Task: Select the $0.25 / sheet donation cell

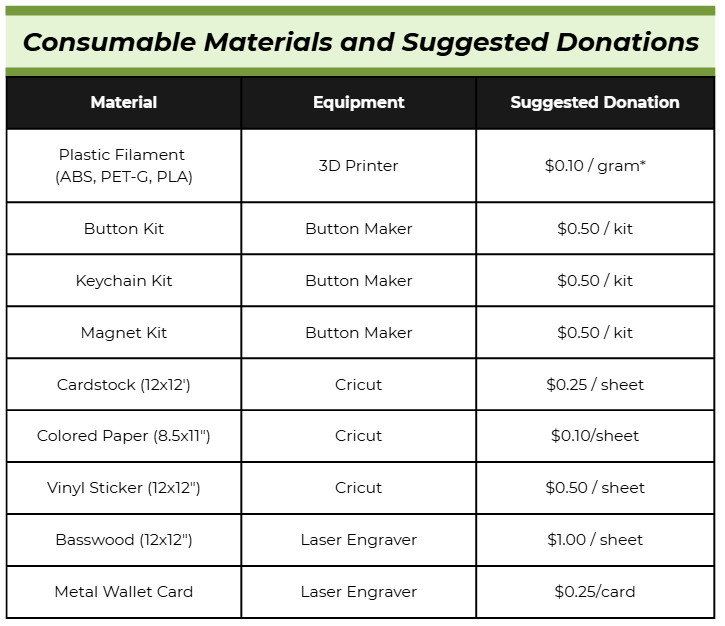Action: [x=595, y=385]
